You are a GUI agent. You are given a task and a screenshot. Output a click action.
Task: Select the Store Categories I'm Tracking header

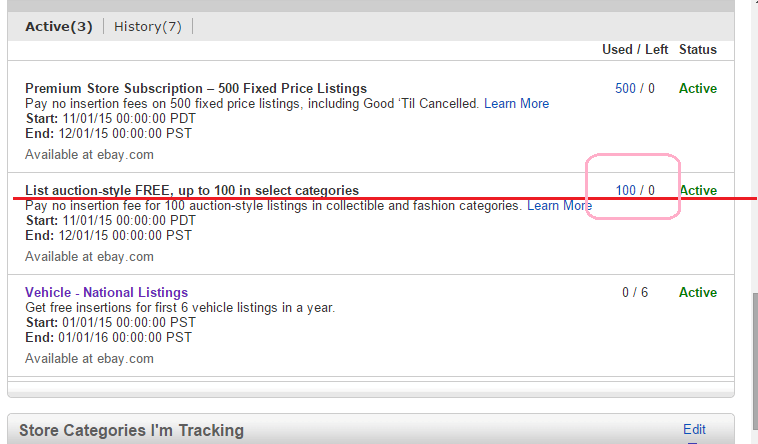point(131,431)
